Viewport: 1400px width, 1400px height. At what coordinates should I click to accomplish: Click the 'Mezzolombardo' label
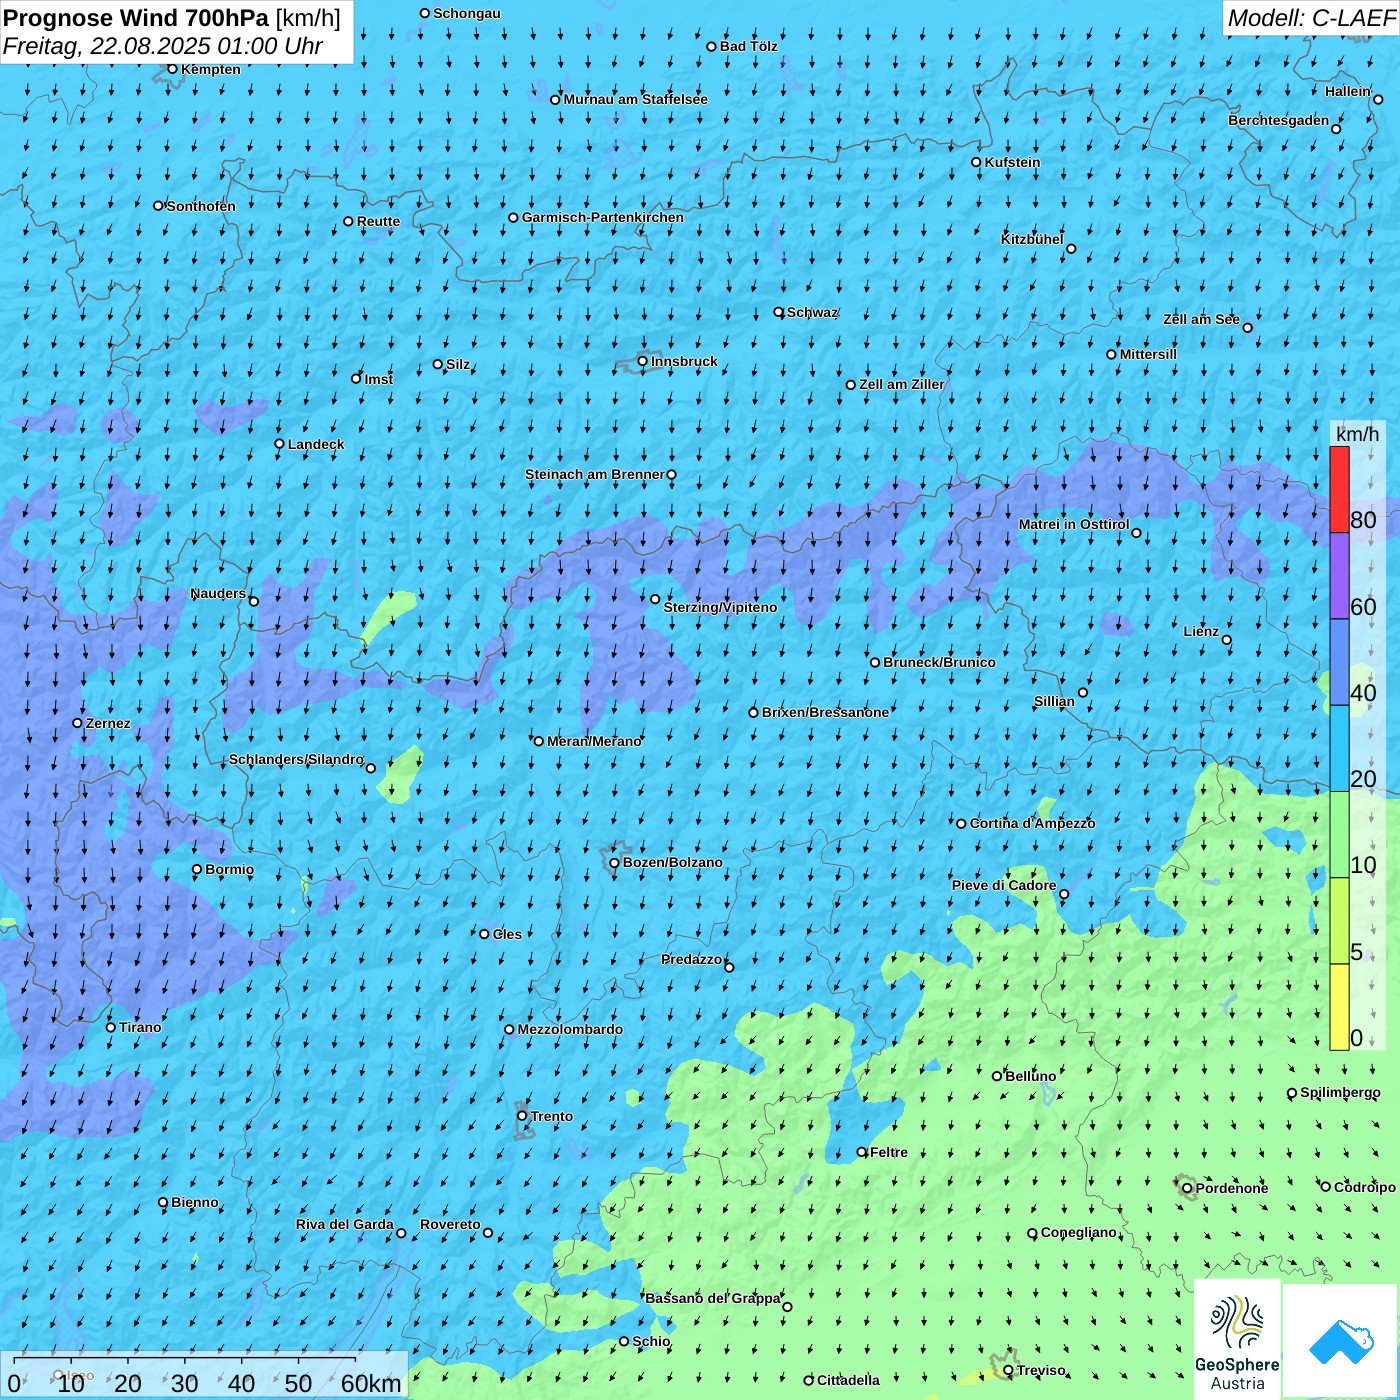tap(570, 1029)
